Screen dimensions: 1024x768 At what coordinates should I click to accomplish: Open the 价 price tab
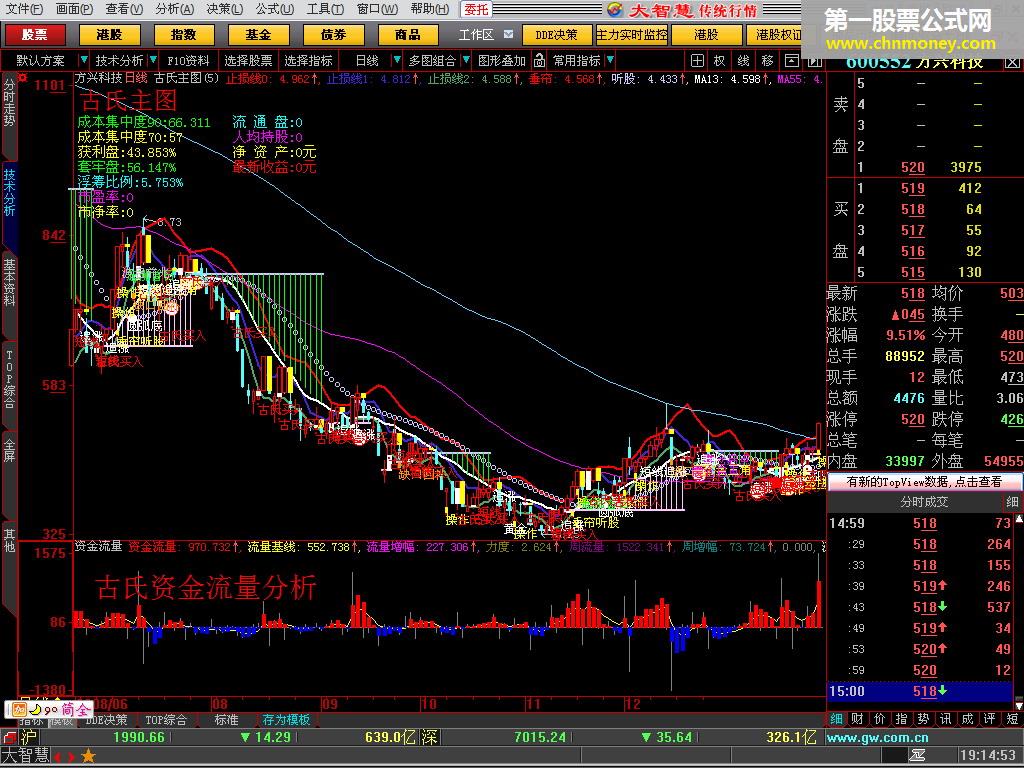coord(880,719)
